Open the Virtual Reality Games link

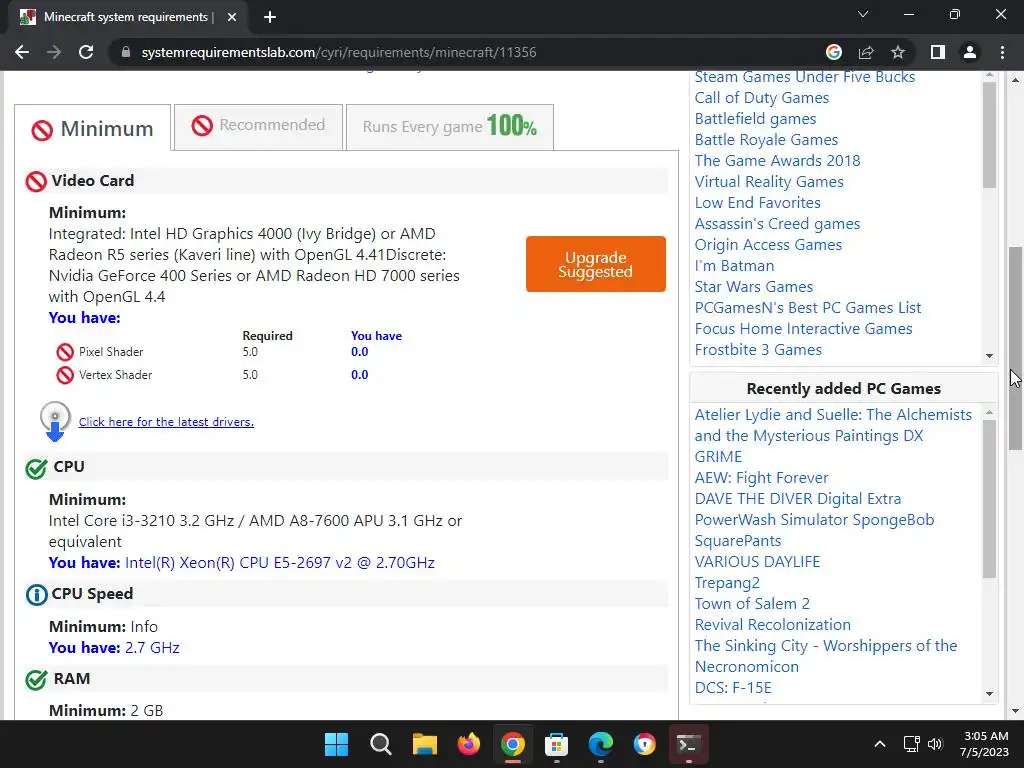(769, 182)
